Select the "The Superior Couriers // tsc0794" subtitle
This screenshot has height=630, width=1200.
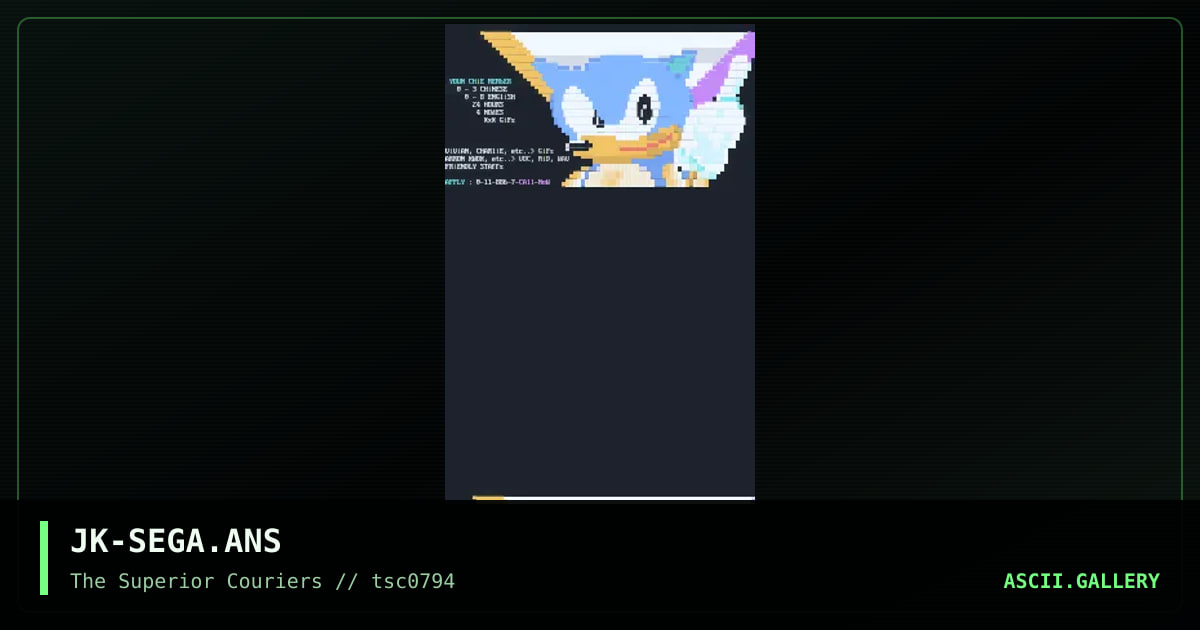click(x=262, y=581)
